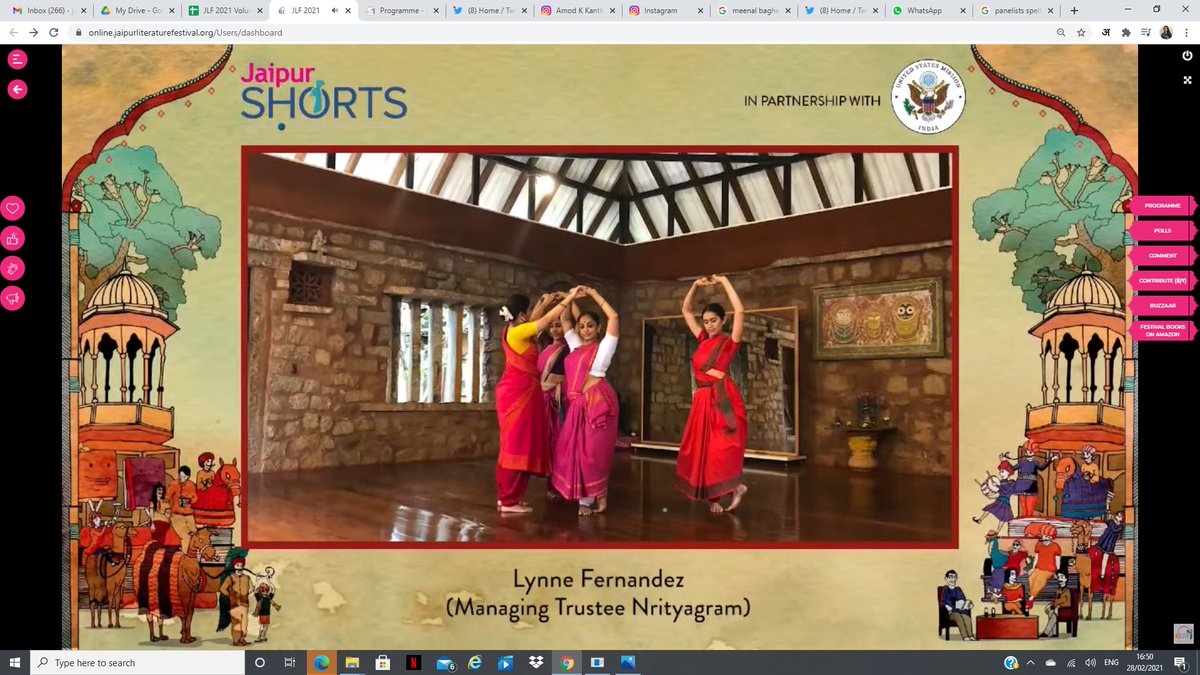This screenshot has width=1200, height=675.
Task: Send a clapping hands reaction
Action: click(x=13, y=268)
